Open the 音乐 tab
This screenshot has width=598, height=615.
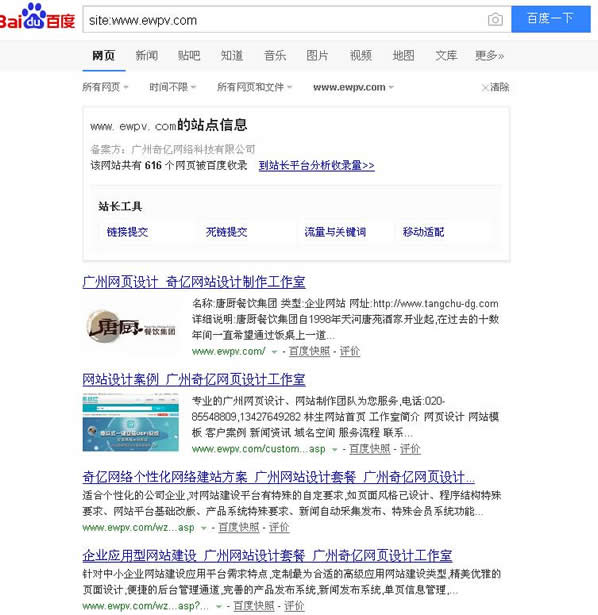(x=275, y=56)
